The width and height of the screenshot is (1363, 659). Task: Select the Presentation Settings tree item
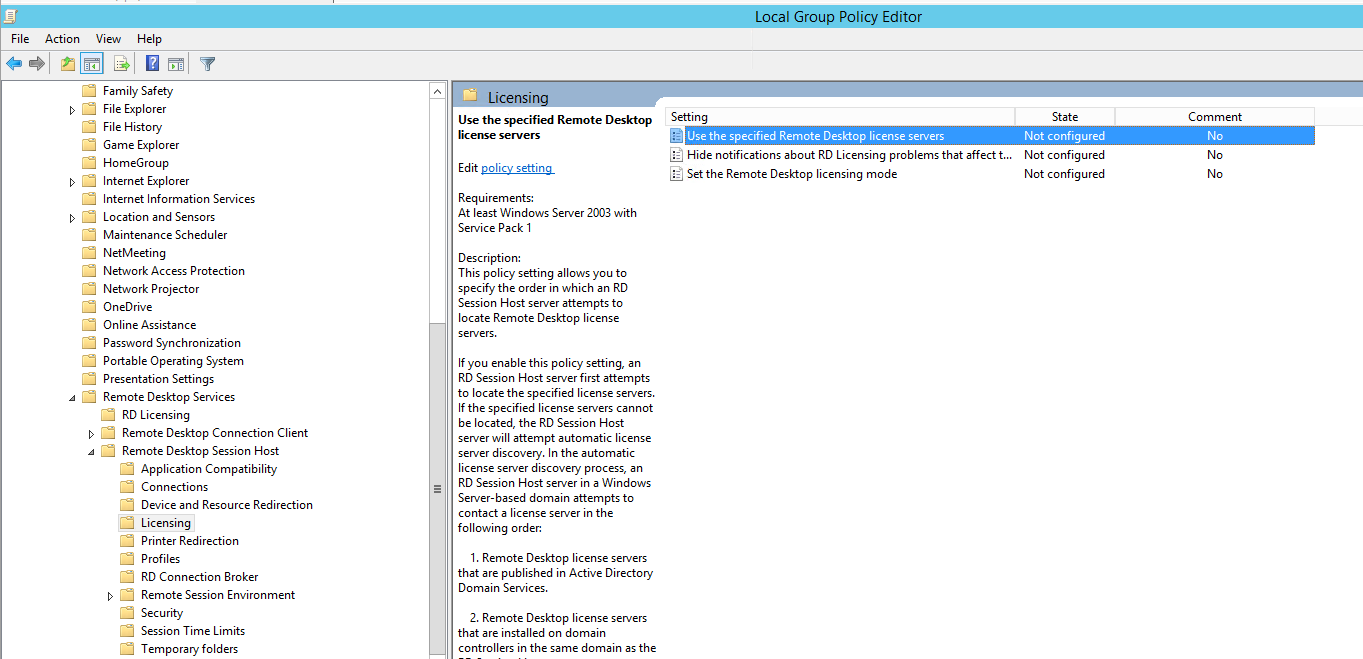click(158, 379)
